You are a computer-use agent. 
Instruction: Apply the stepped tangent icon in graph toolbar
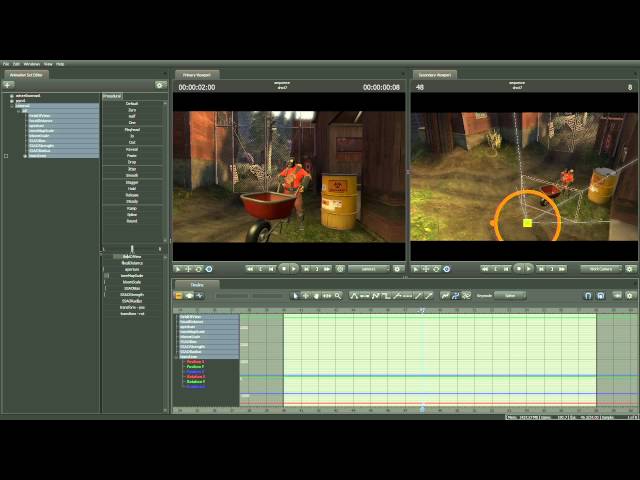click(386, 296)
